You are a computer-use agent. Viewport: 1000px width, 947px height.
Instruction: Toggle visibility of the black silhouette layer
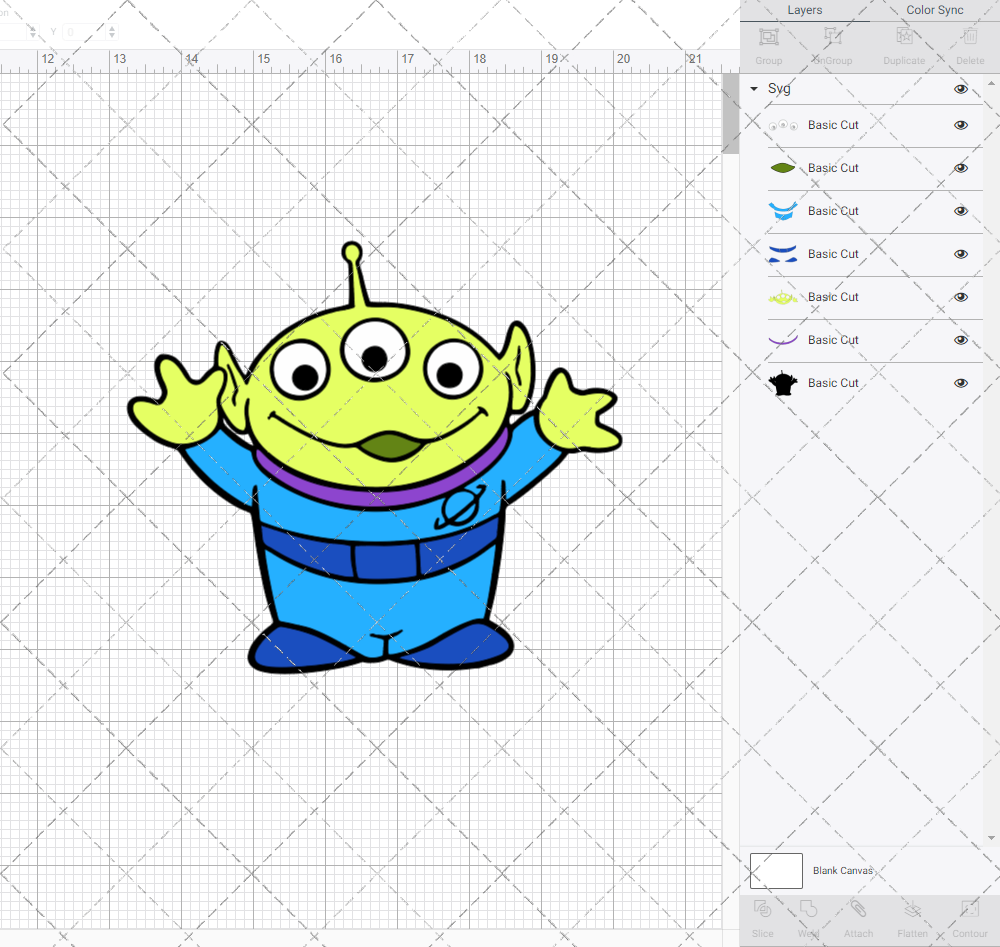point(961,383)
